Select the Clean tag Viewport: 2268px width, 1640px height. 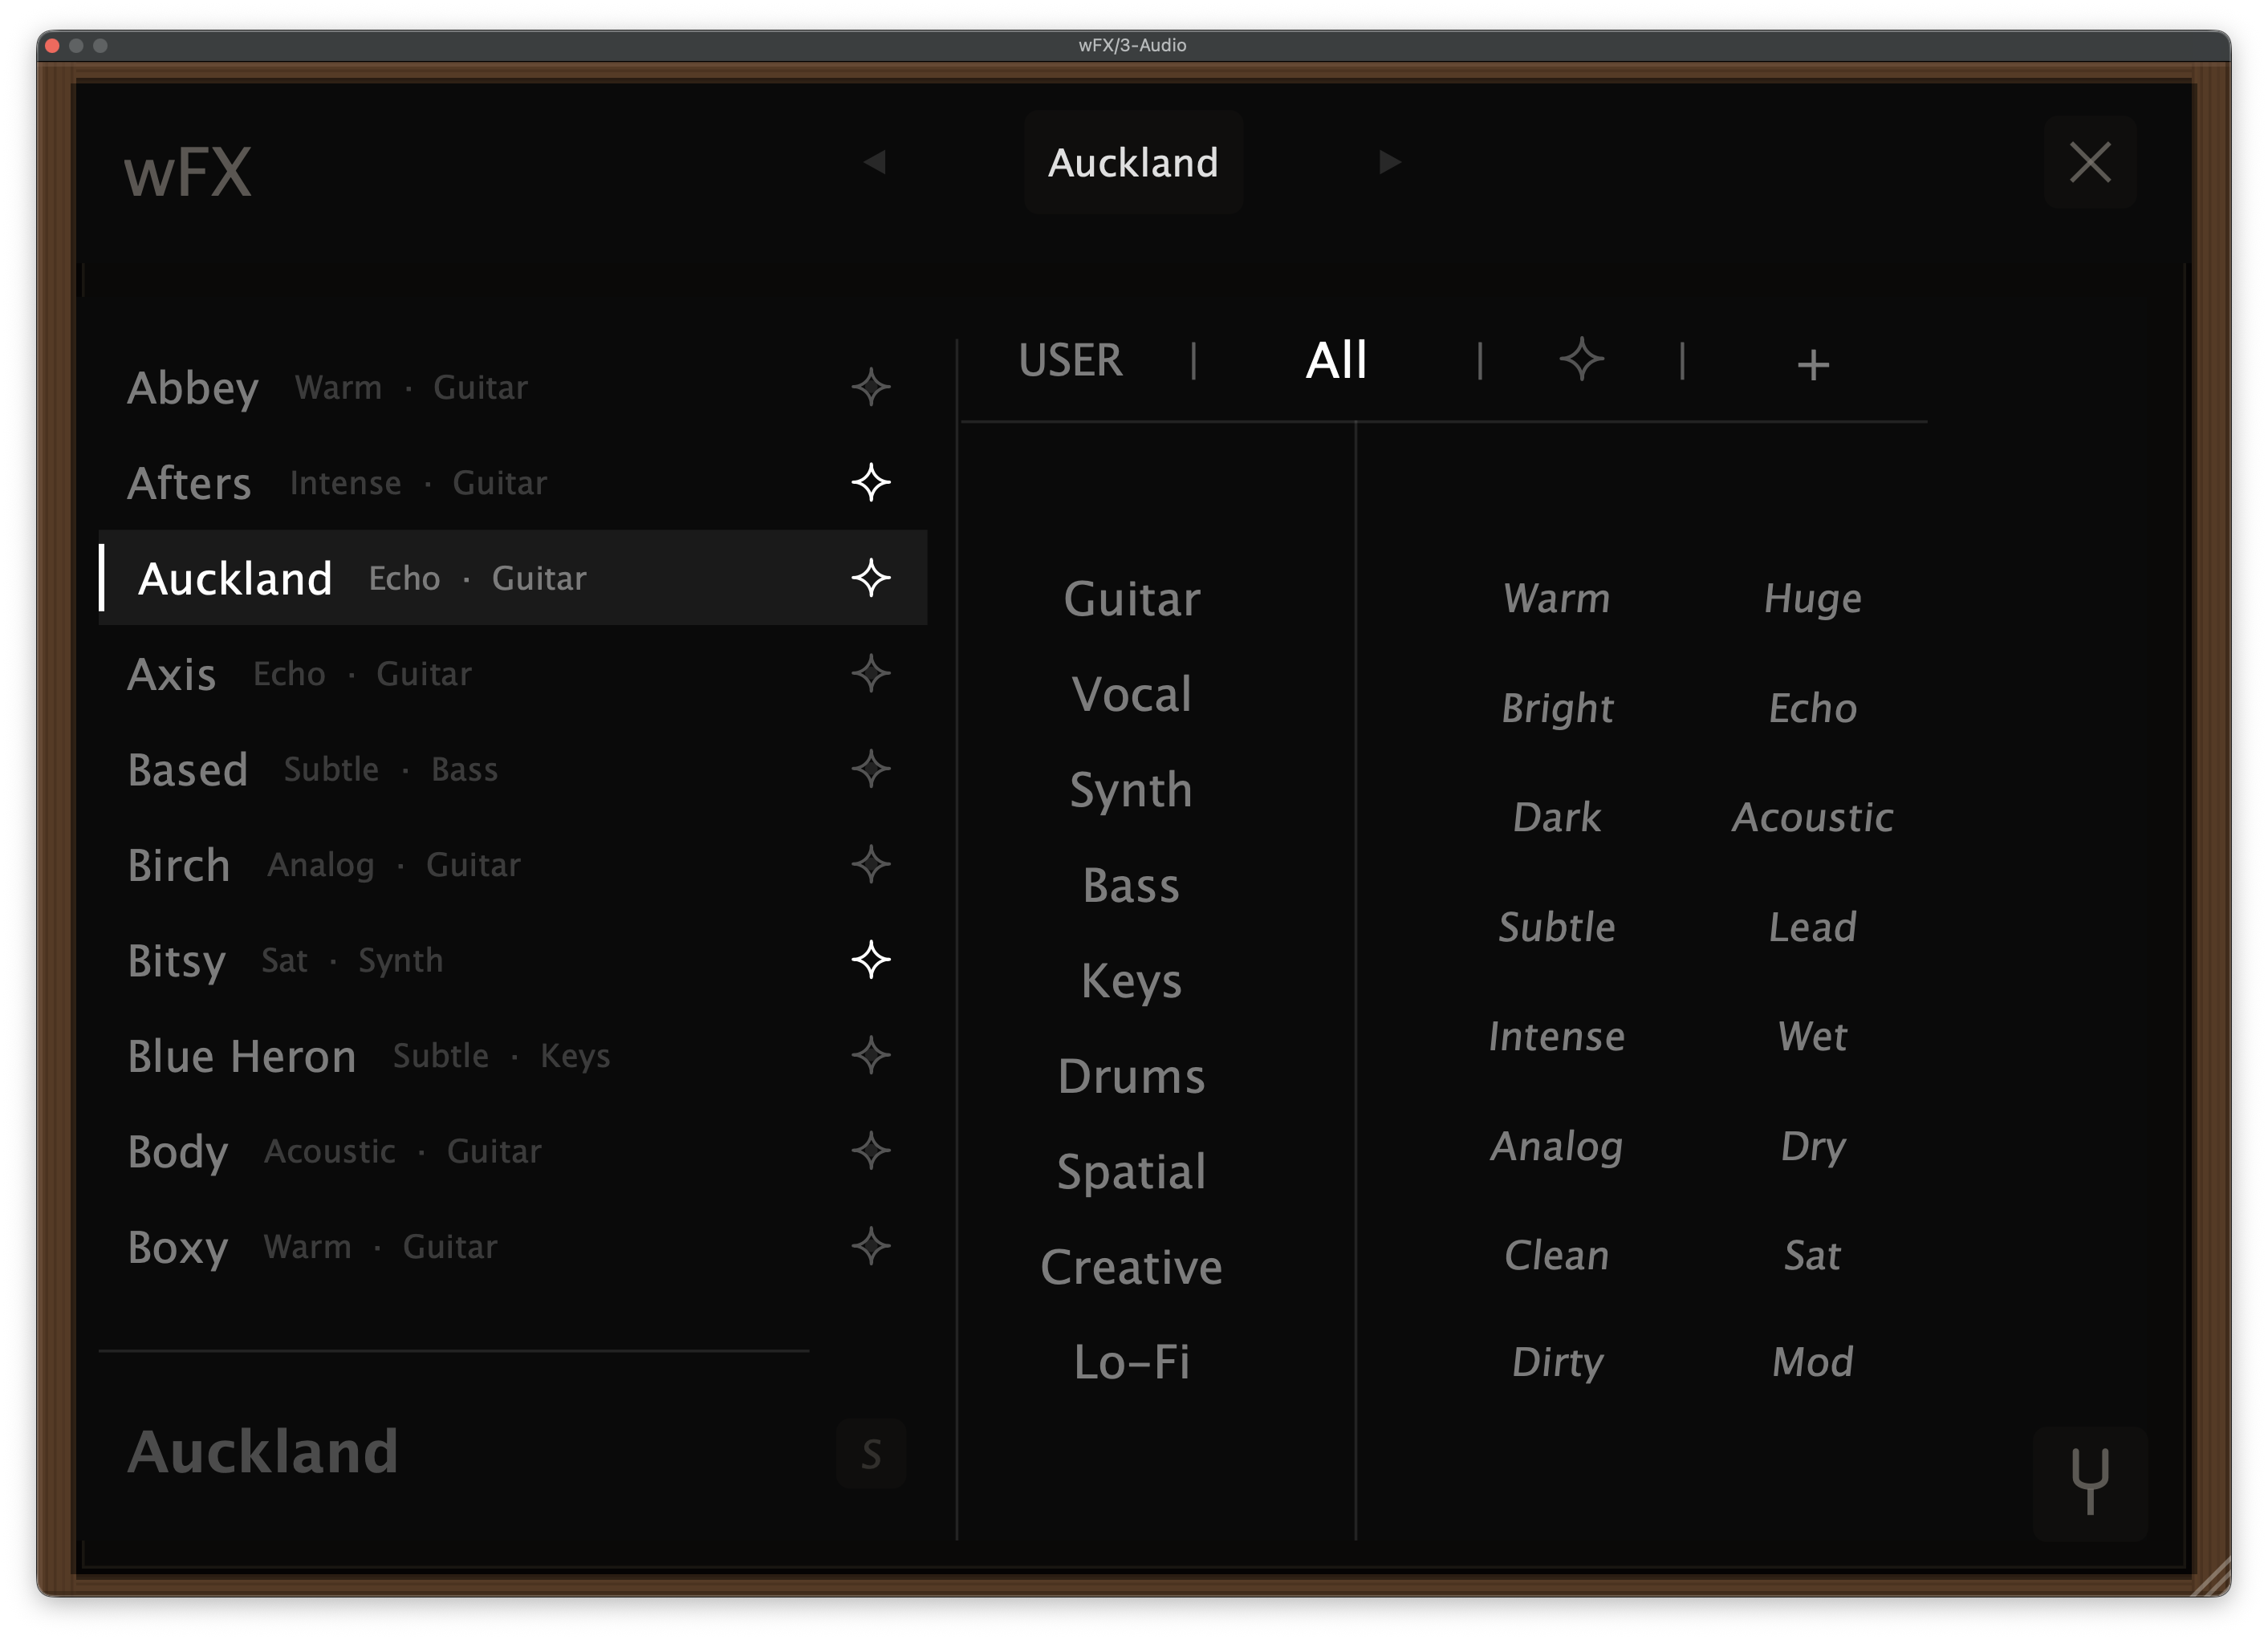(x=1557, y=1255)
